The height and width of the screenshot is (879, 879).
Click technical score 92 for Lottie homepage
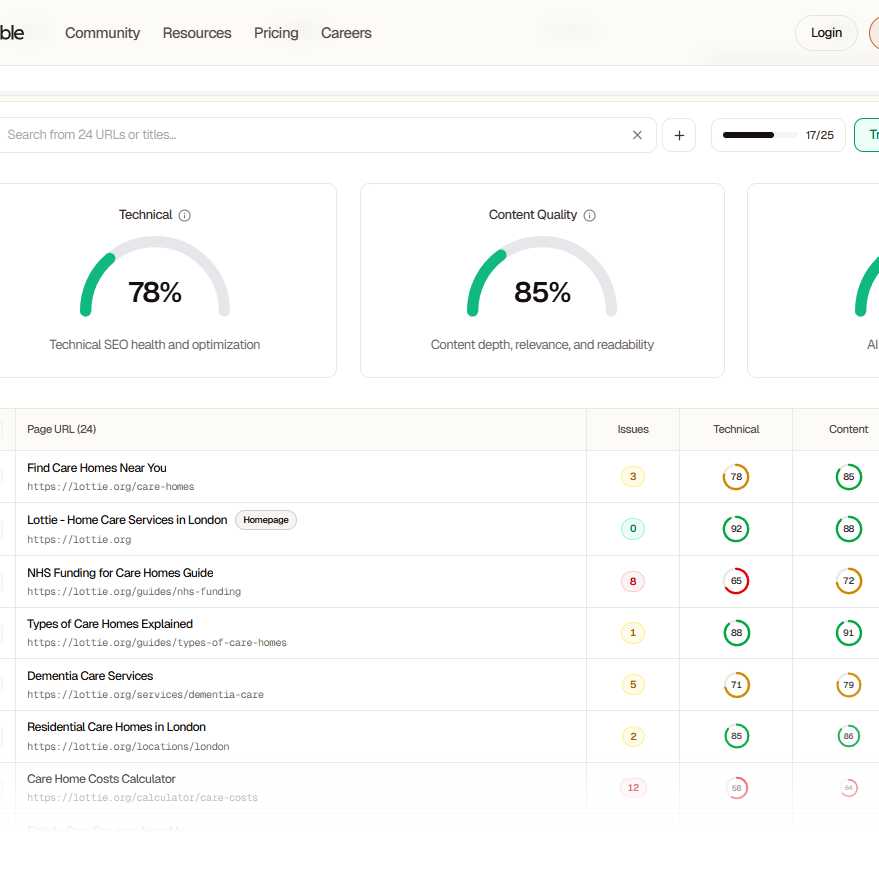coord(736,529)
